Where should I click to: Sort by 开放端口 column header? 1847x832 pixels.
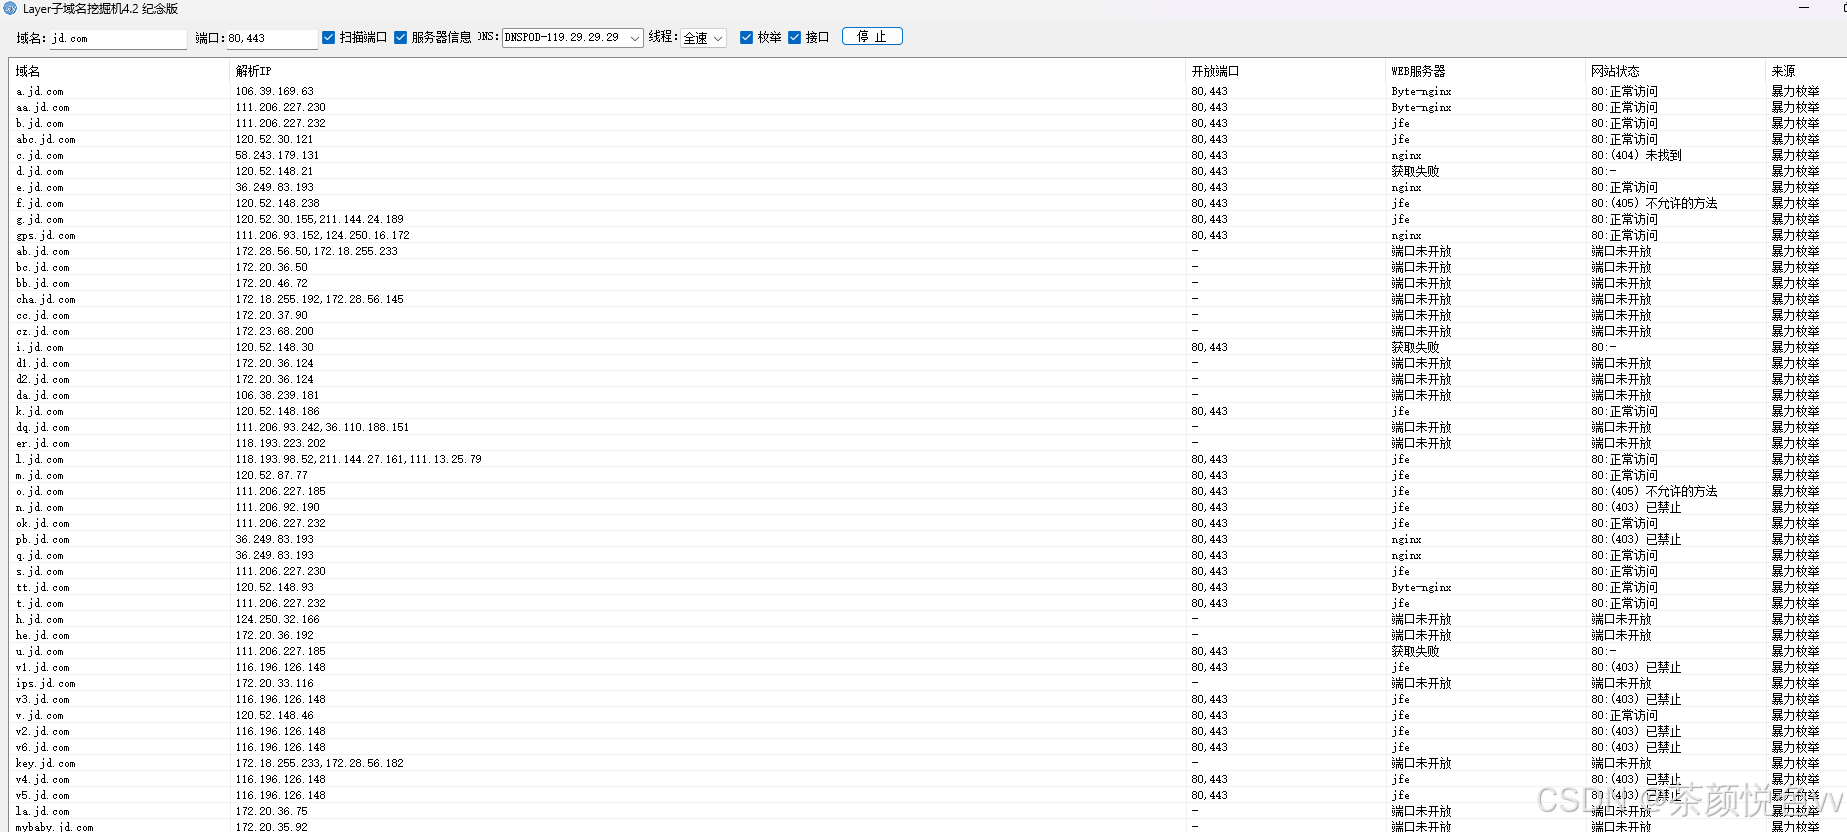(1285, 71)
